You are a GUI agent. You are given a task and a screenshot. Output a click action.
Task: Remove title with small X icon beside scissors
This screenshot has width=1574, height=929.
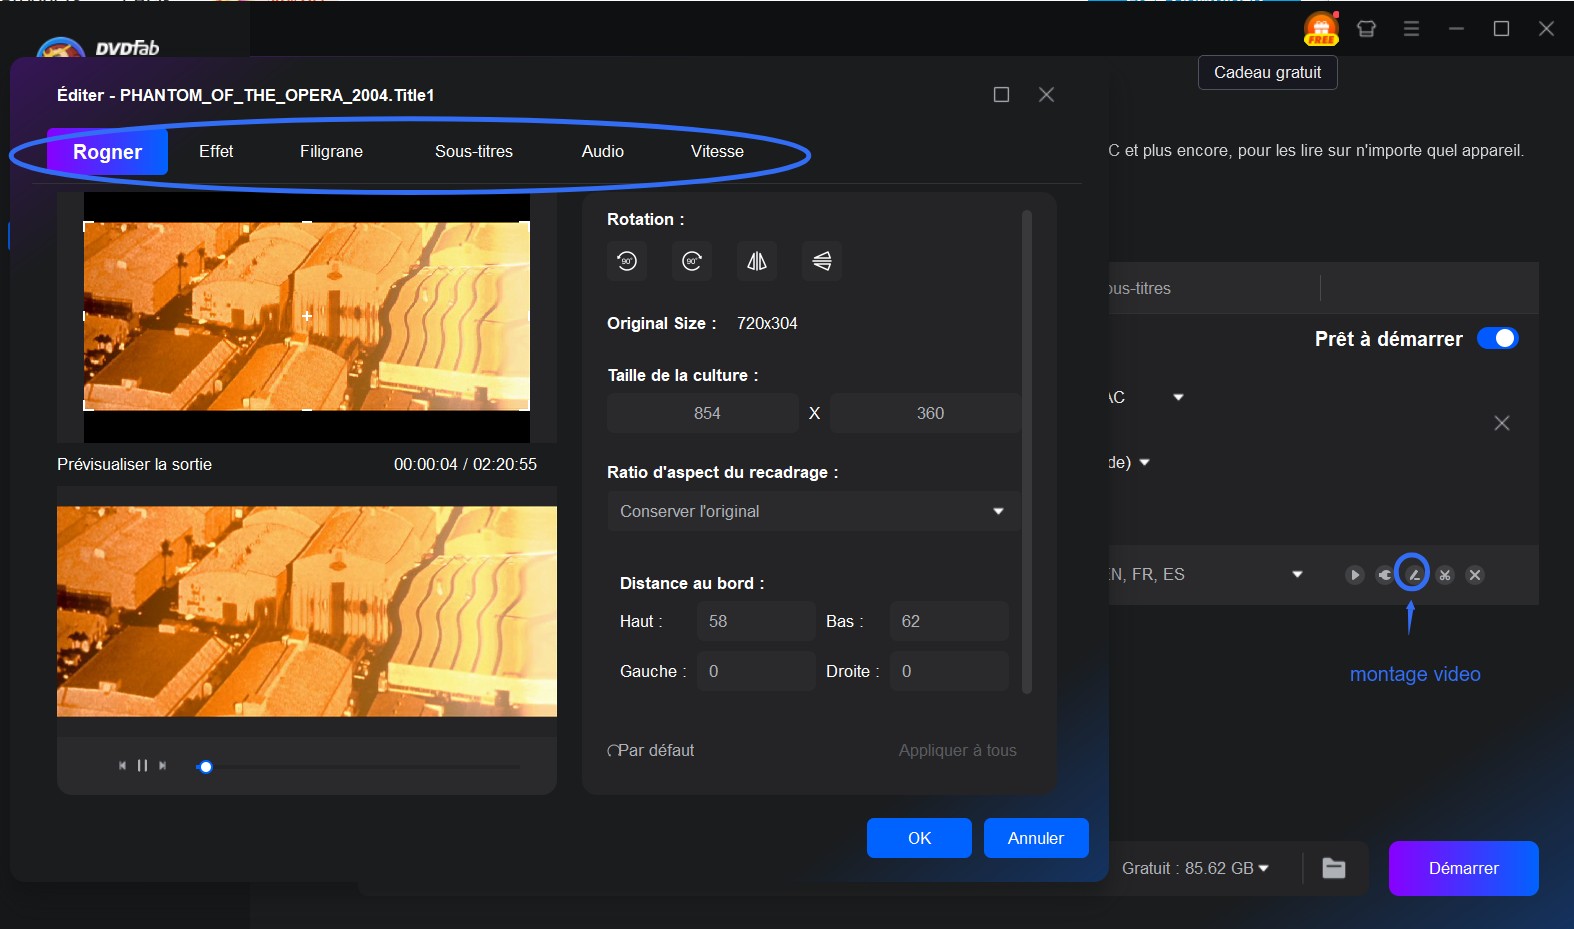[1475, 575]
